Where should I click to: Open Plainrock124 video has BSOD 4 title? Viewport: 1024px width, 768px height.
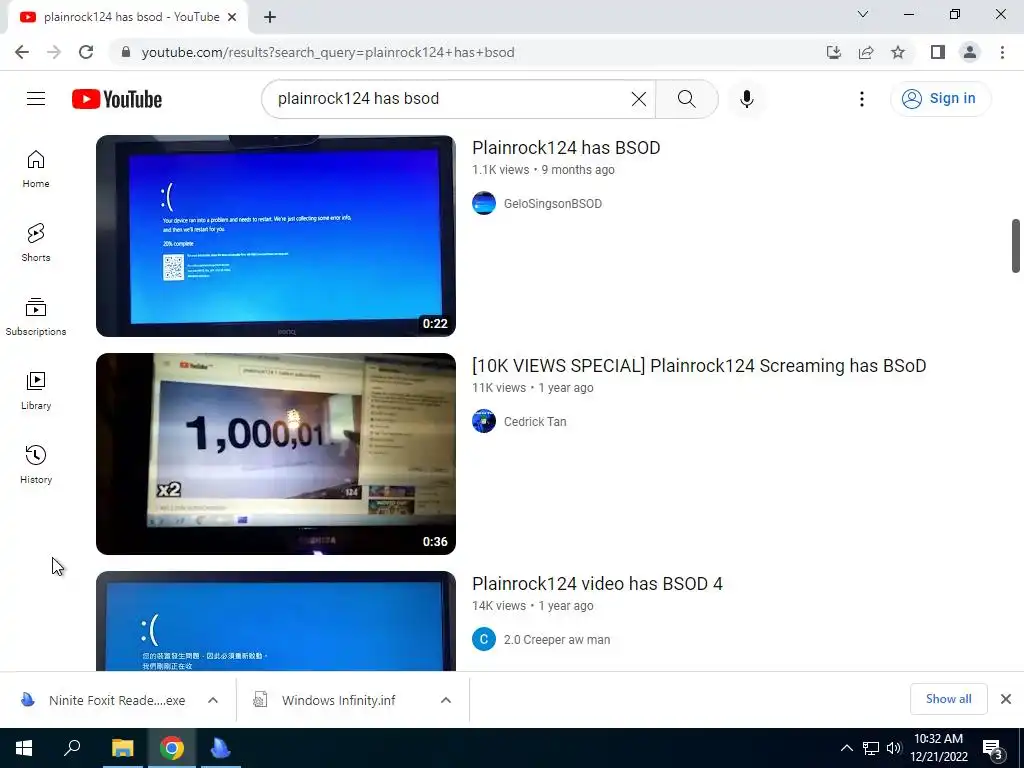pos(597,584)
